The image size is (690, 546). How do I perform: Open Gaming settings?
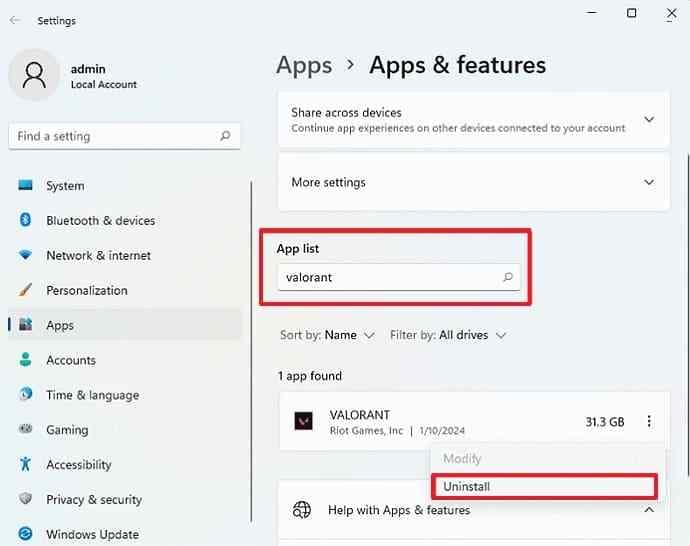(67, 430)
